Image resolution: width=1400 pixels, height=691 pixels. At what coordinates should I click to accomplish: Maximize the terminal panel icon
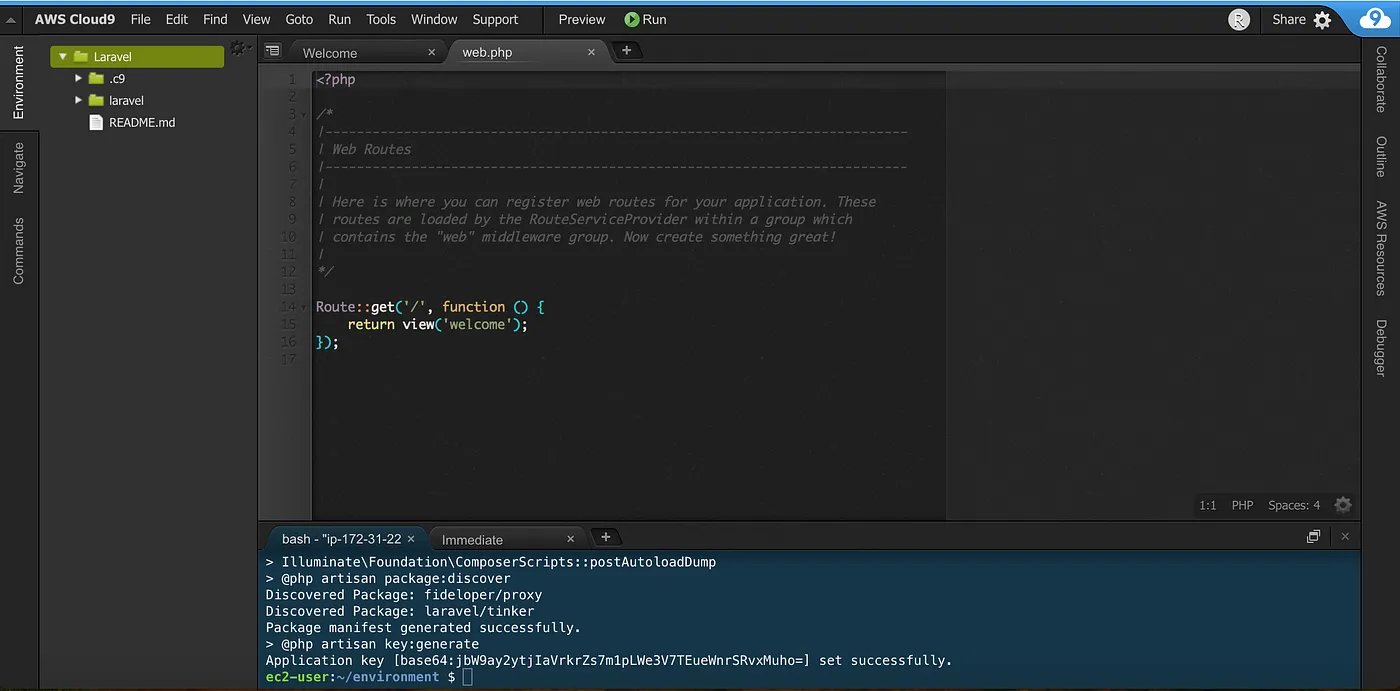click(1313, 537)
